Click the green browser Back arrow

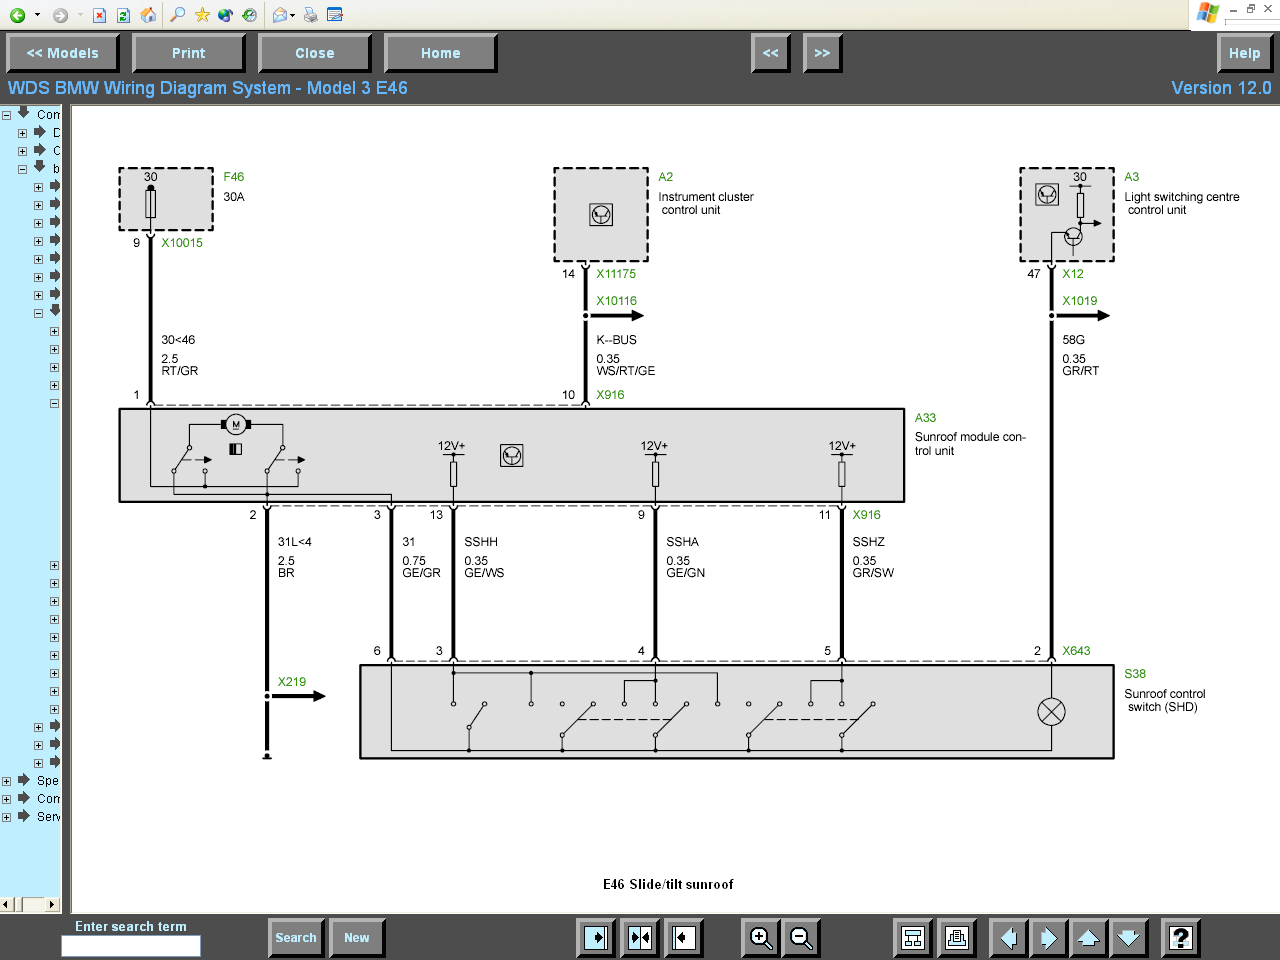point(17,15)
